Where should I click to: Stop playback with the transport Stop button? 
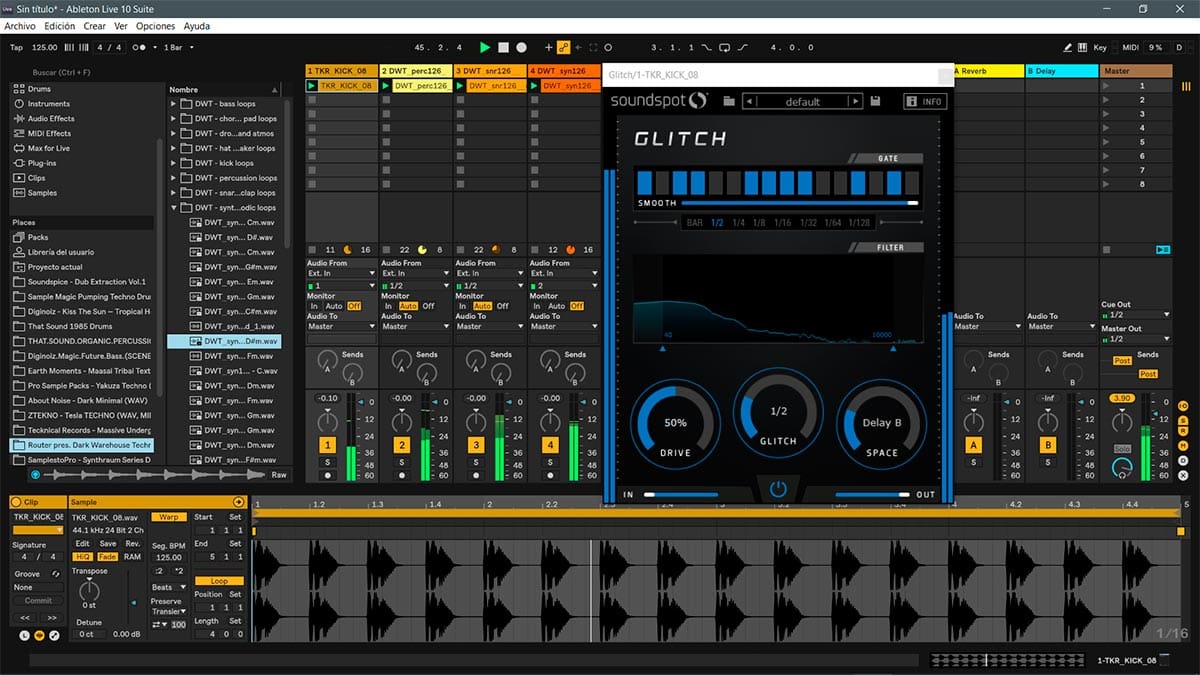click(504, 47)
